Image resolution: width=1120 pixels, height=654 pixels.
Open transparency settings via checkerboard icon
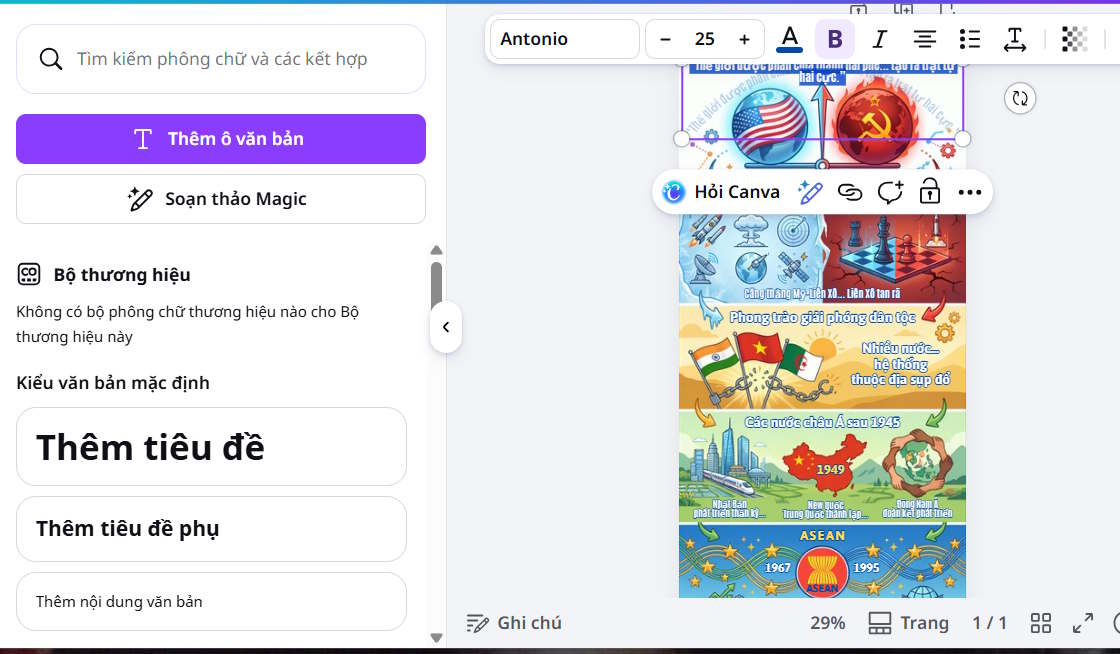1074,39
